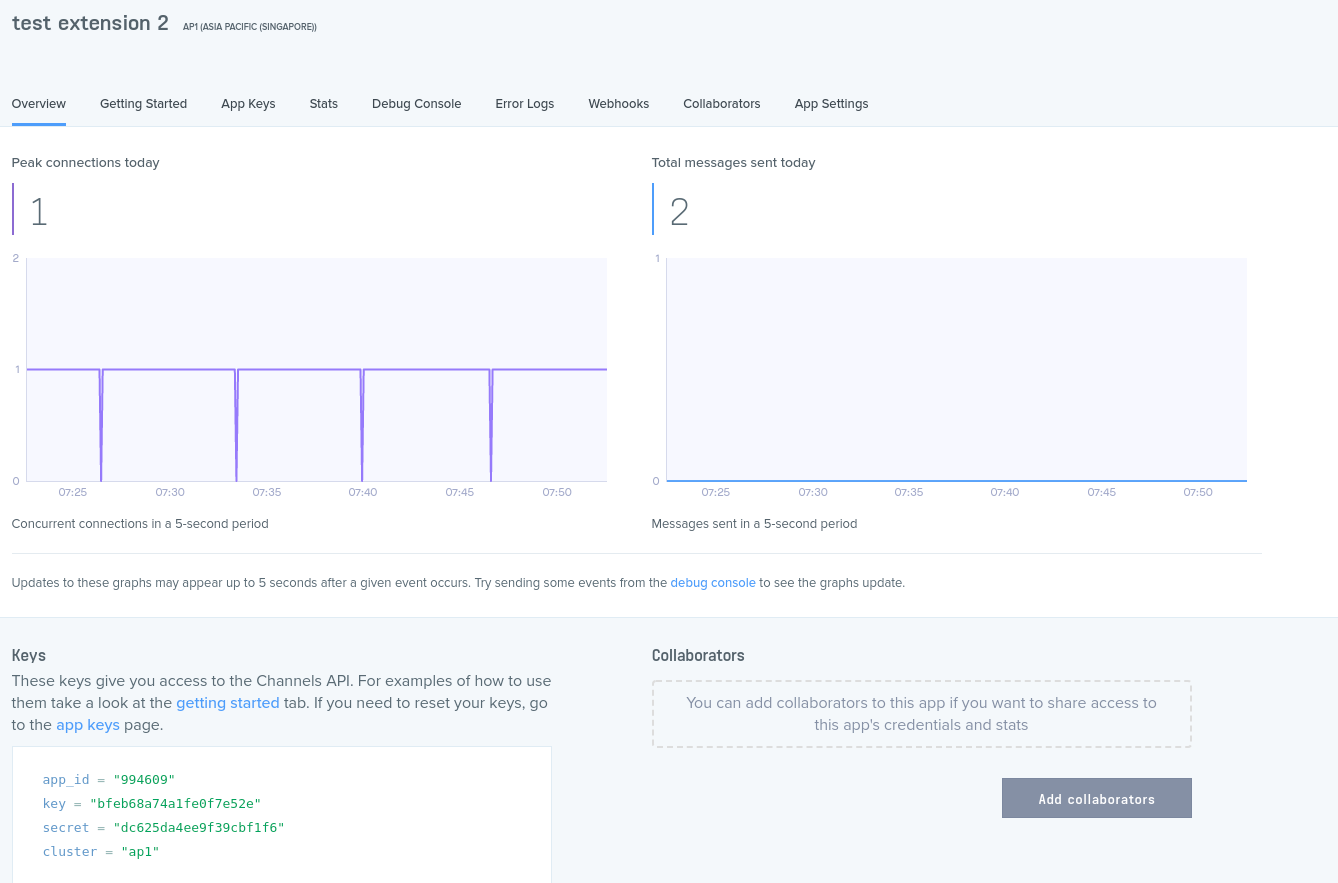Switch to the Webhooks tab
Screen dimensions: 1338x883
coord(618,104)
